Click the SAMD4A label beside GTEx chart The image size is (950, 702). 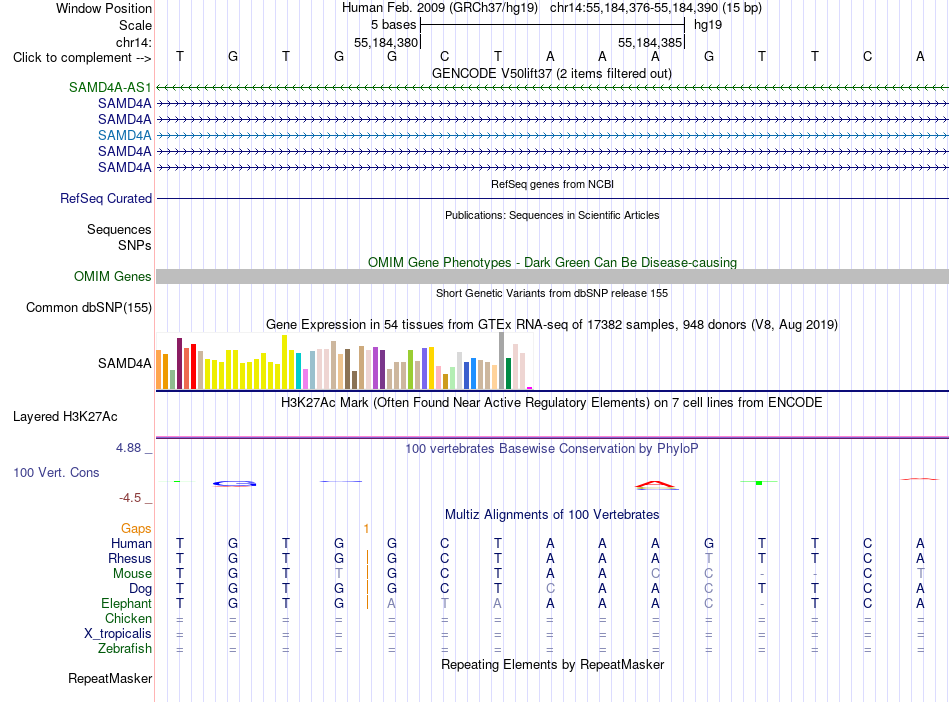click(125, 363)
